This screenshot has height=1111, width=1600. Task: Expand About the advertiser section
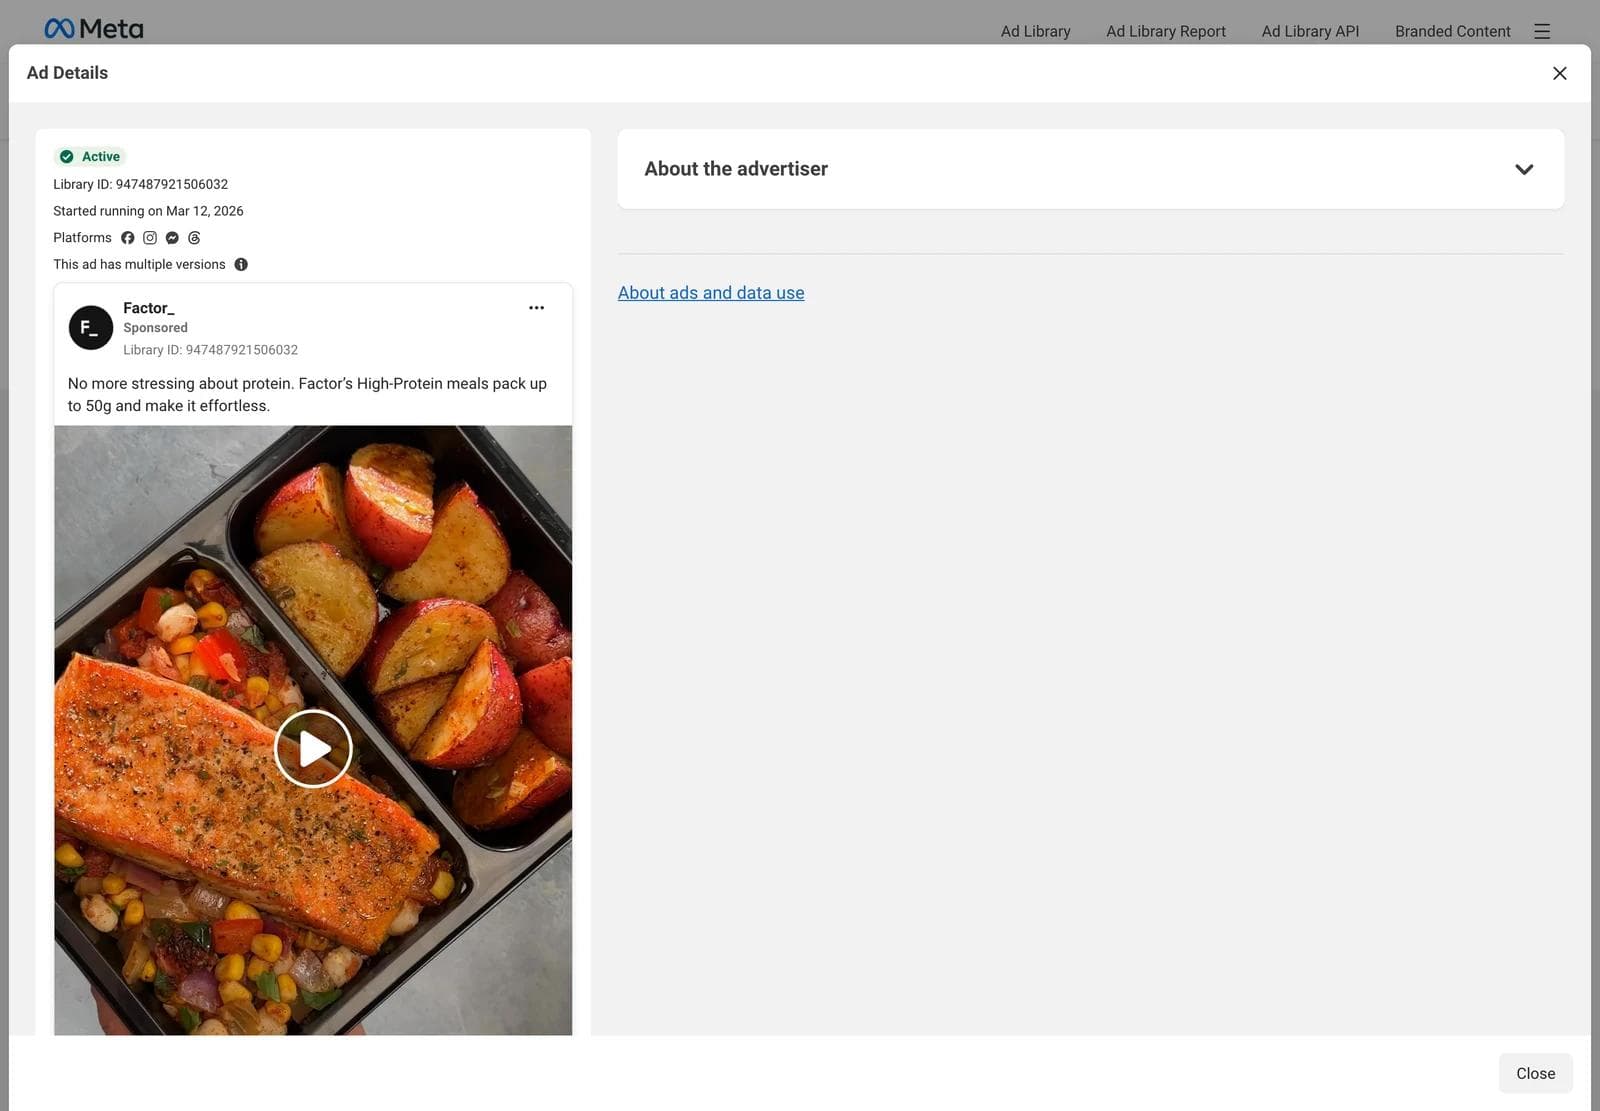click(x=1523, y=169)
